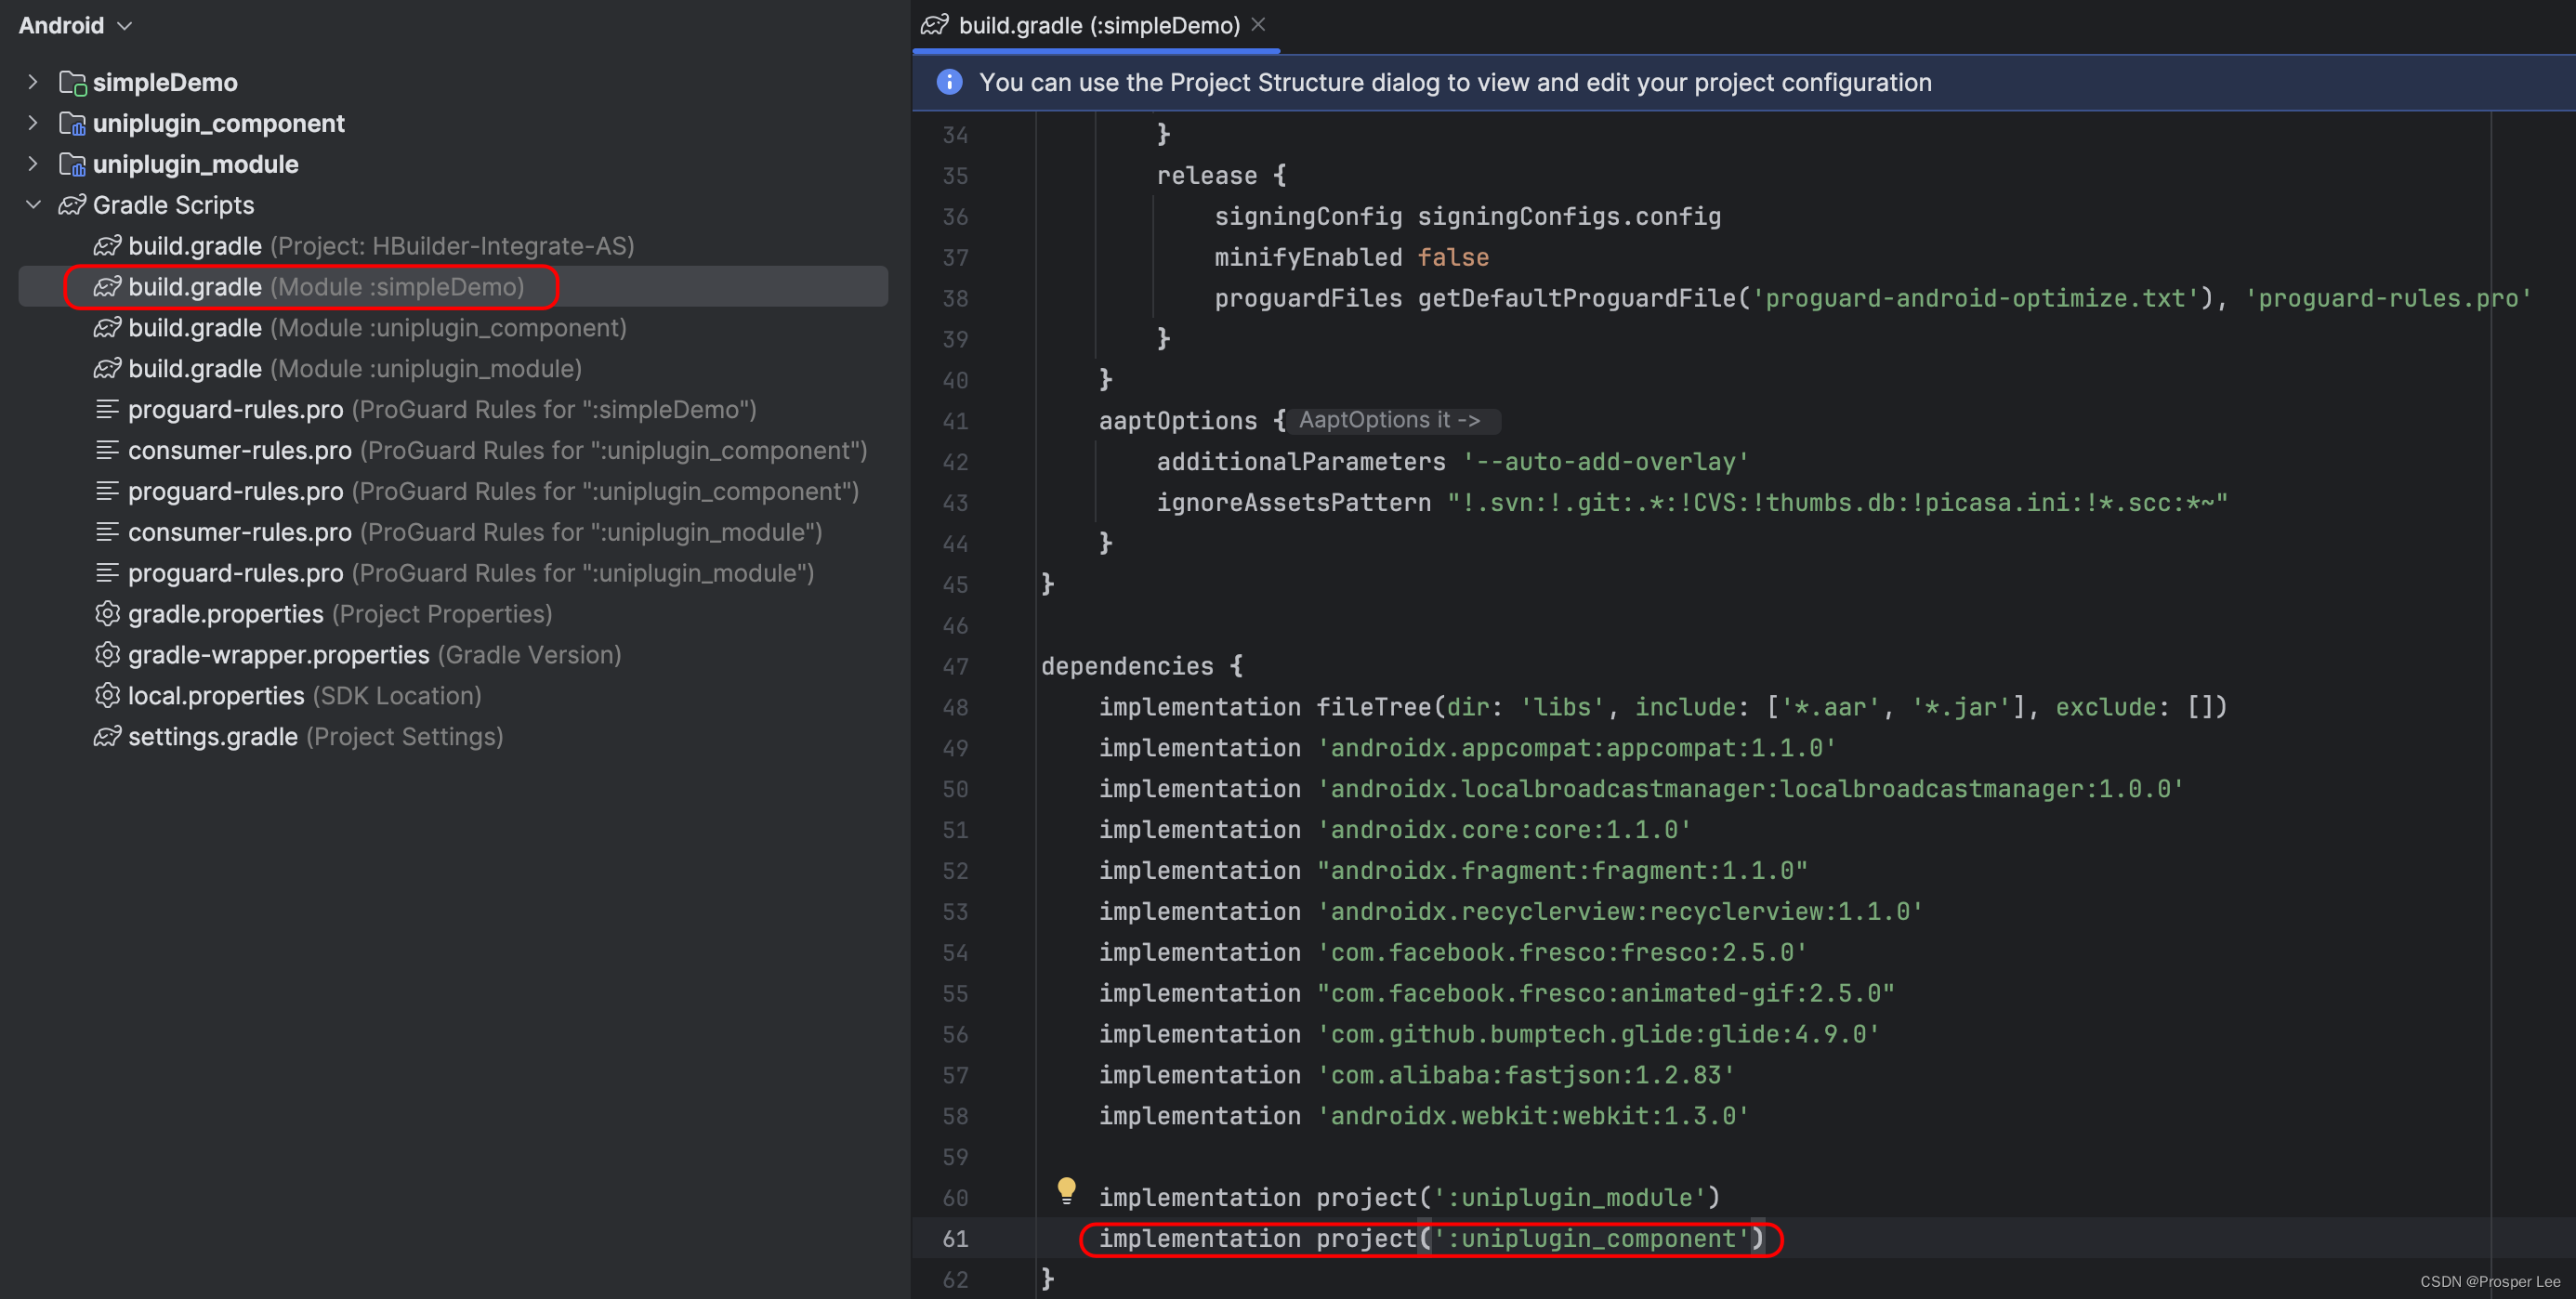Click the info icon in notification banner
2576x1299 pixels.
[x=949, y=82]
